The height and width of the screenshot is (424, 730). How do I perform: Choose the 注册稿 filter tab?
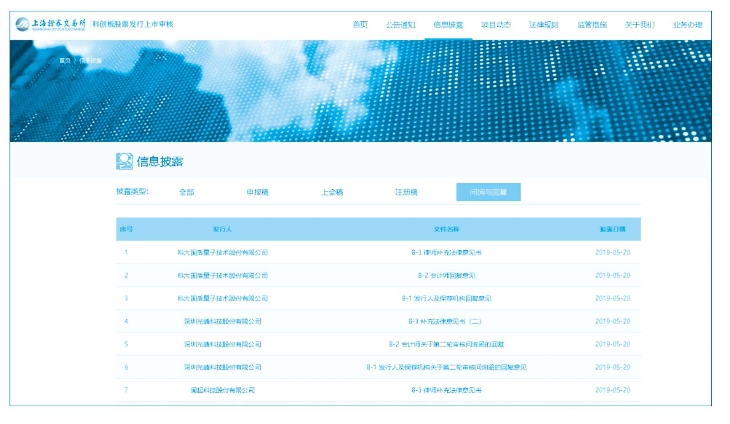click(x=406, y=192)
